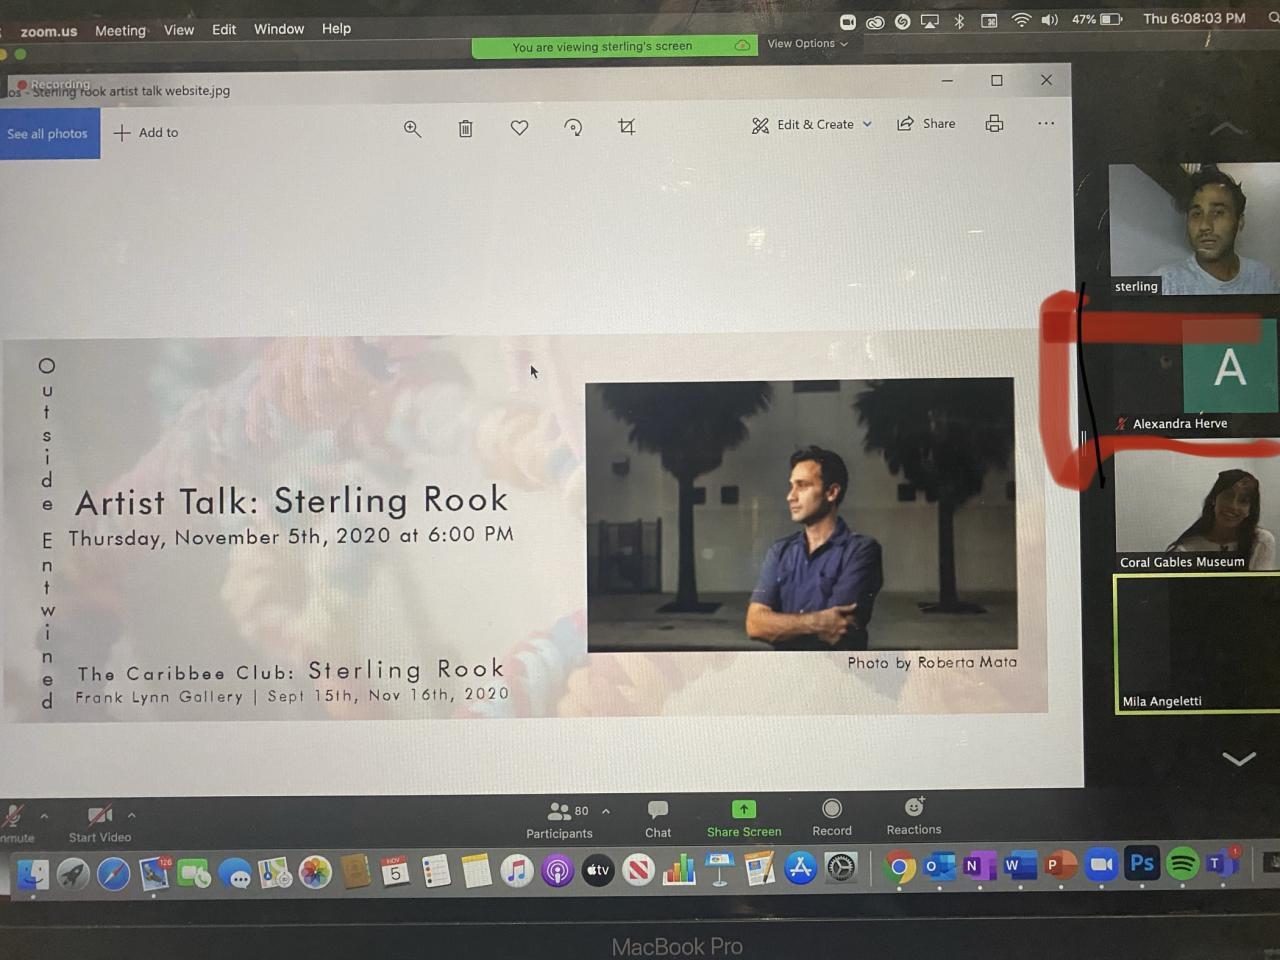Open Finder from the Dock
Screen dimensions: 1280x960
pos(33,874)
